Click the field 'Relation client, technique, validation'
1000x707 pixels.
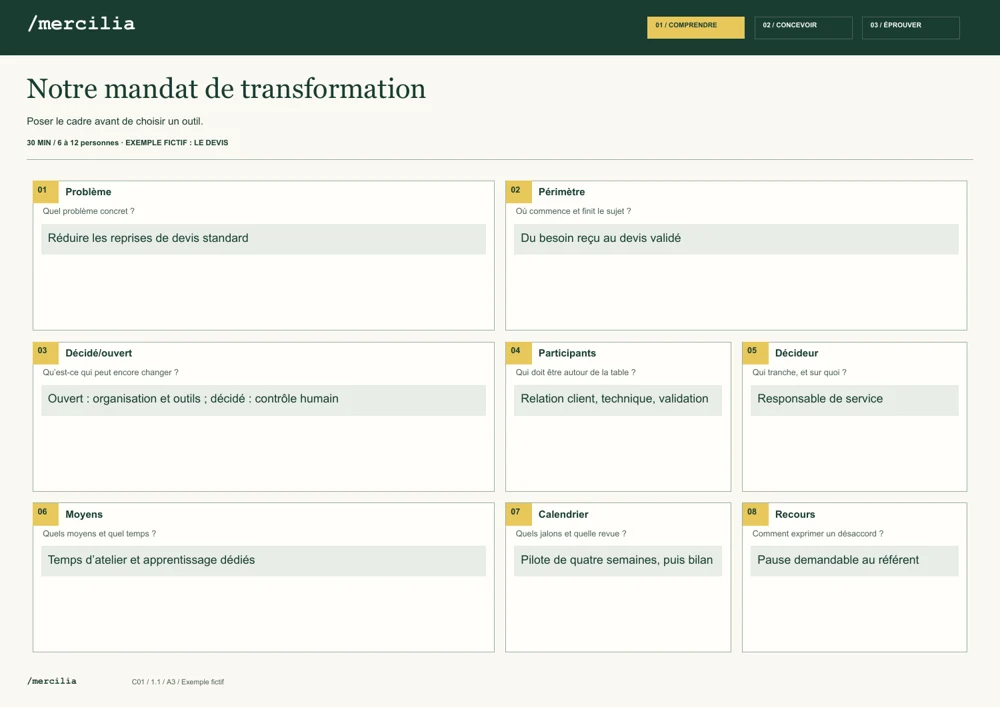(x=618, y=400)
